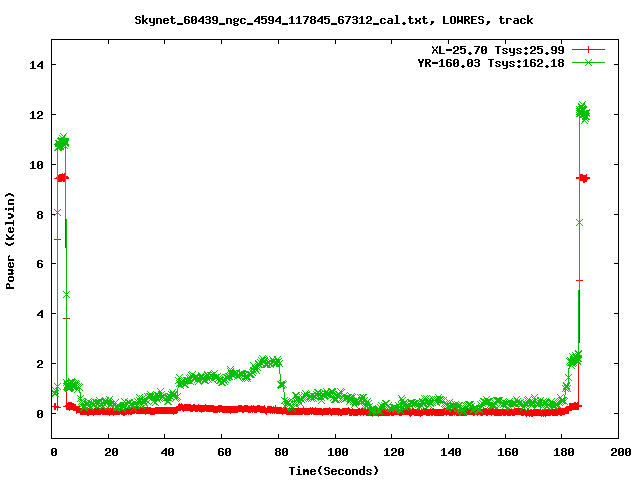This screenshot has width=640, height=480.
Task: Click the y-axis tick value 10
Action: coord(36,165)
